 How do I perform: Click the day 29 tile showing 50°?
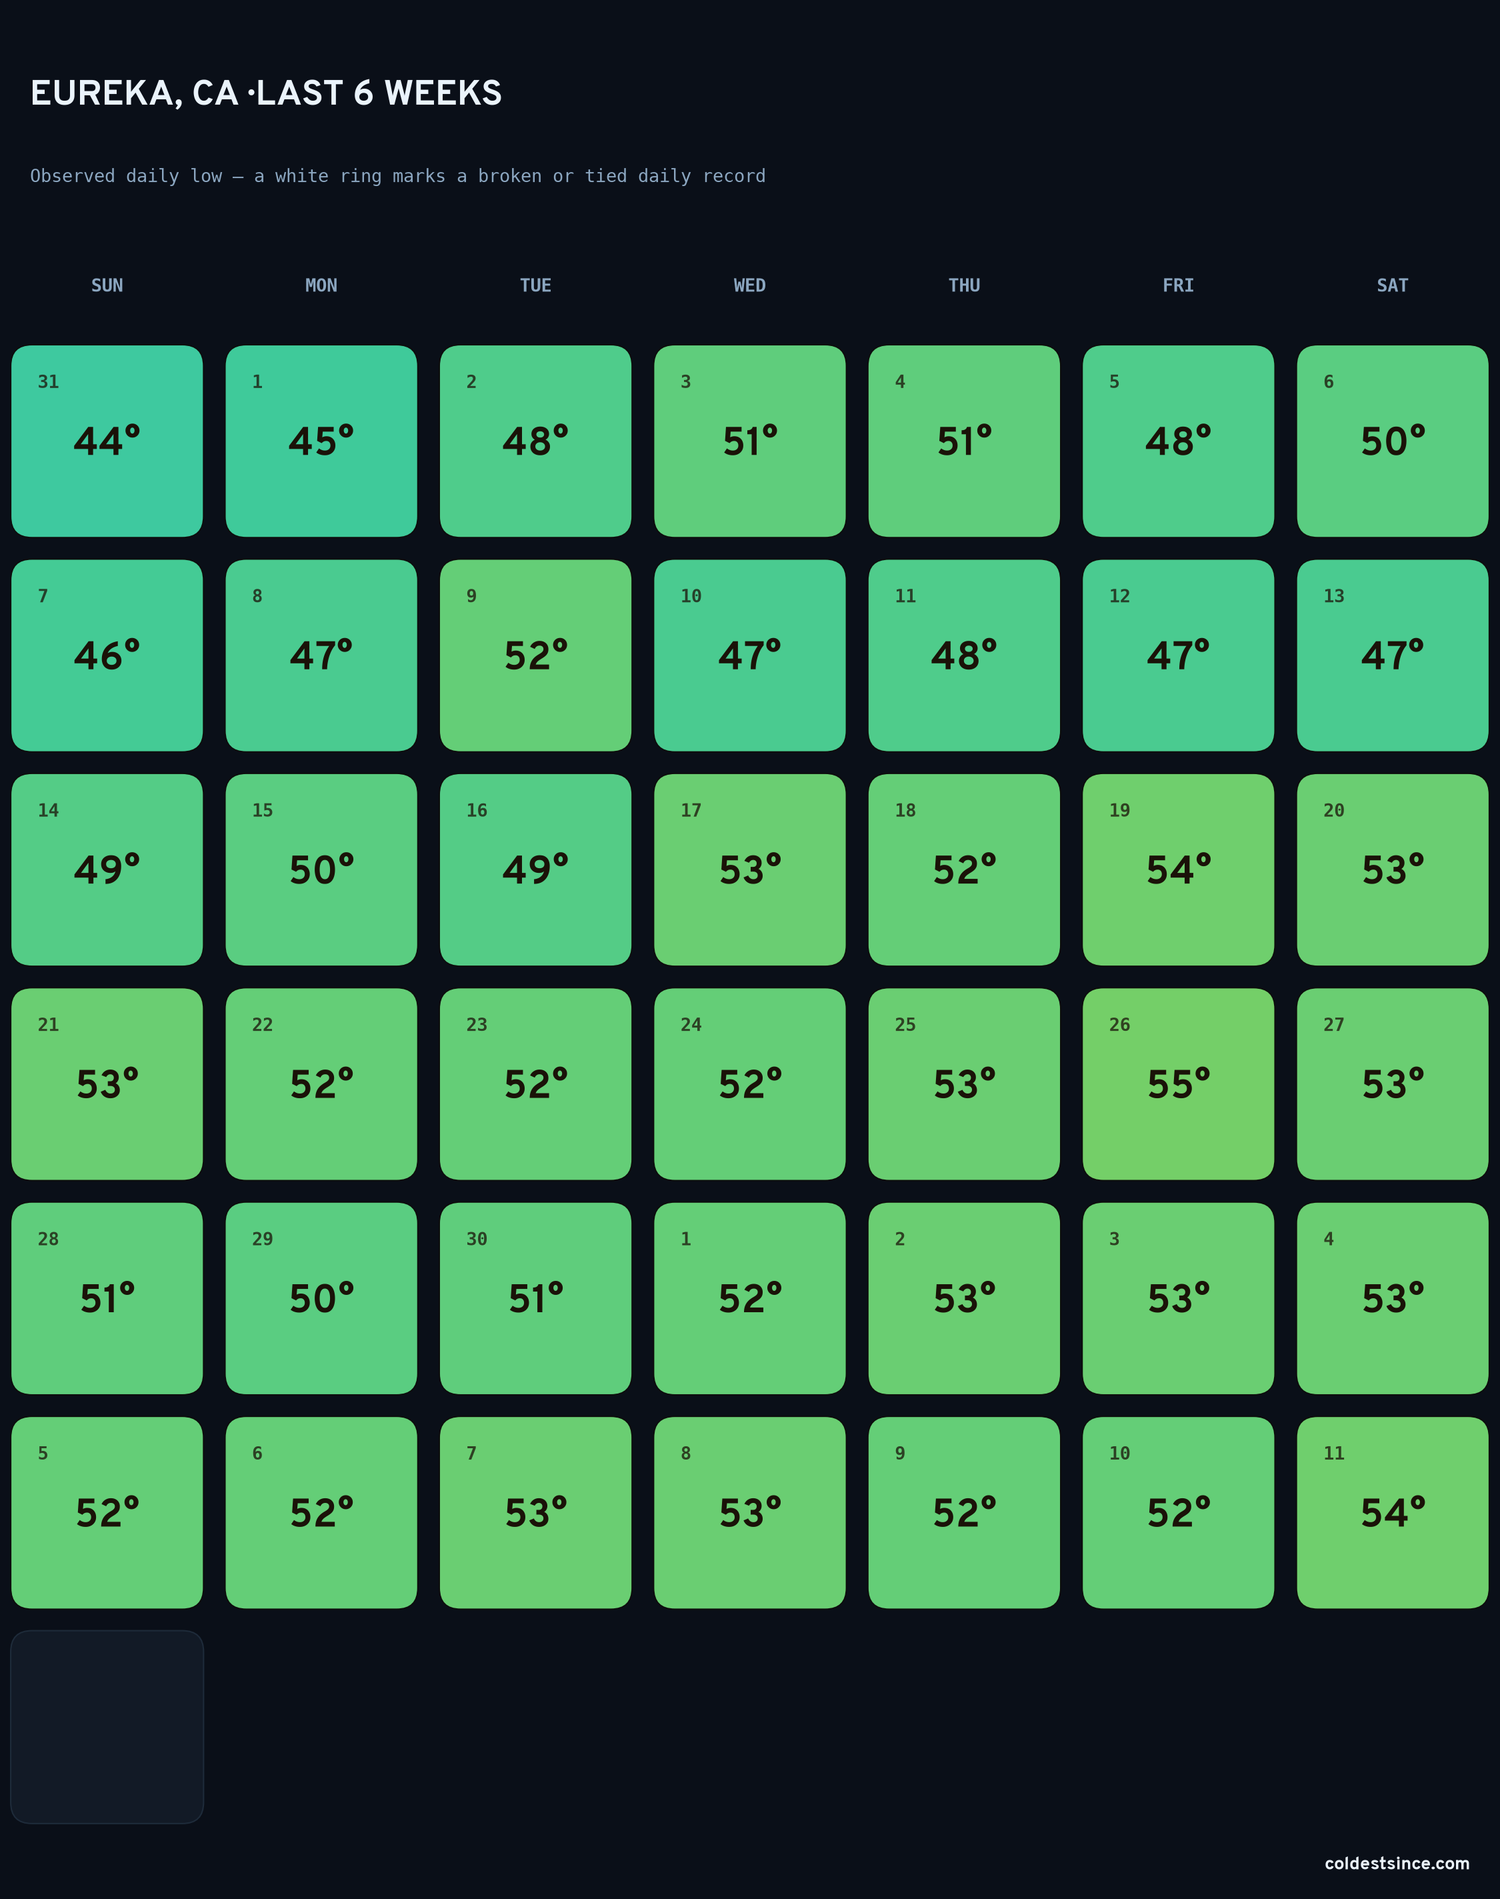321,1298
